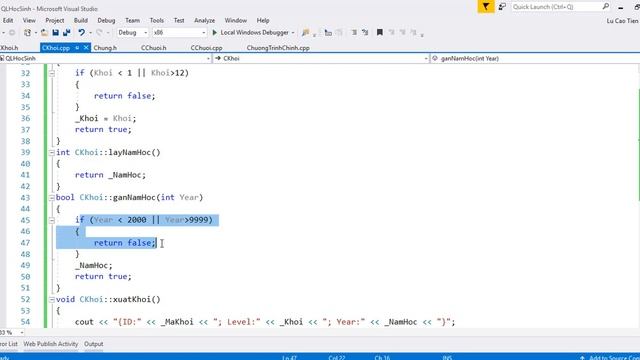
Task: Click the notifications flag icon
Action: (x=486, y=7)
